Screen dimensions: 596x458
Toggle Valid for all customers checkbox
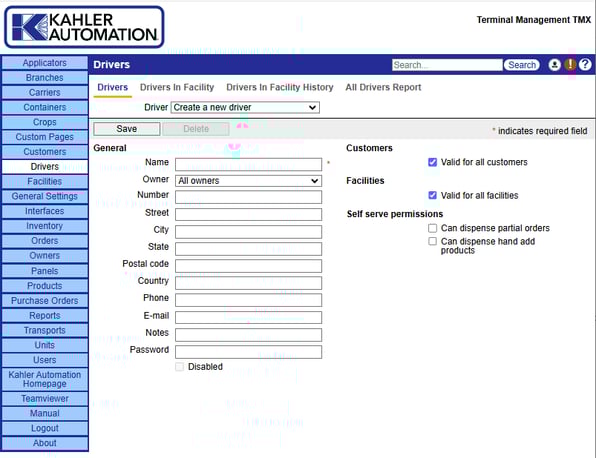pyautogui.click(x=432, y=162)
